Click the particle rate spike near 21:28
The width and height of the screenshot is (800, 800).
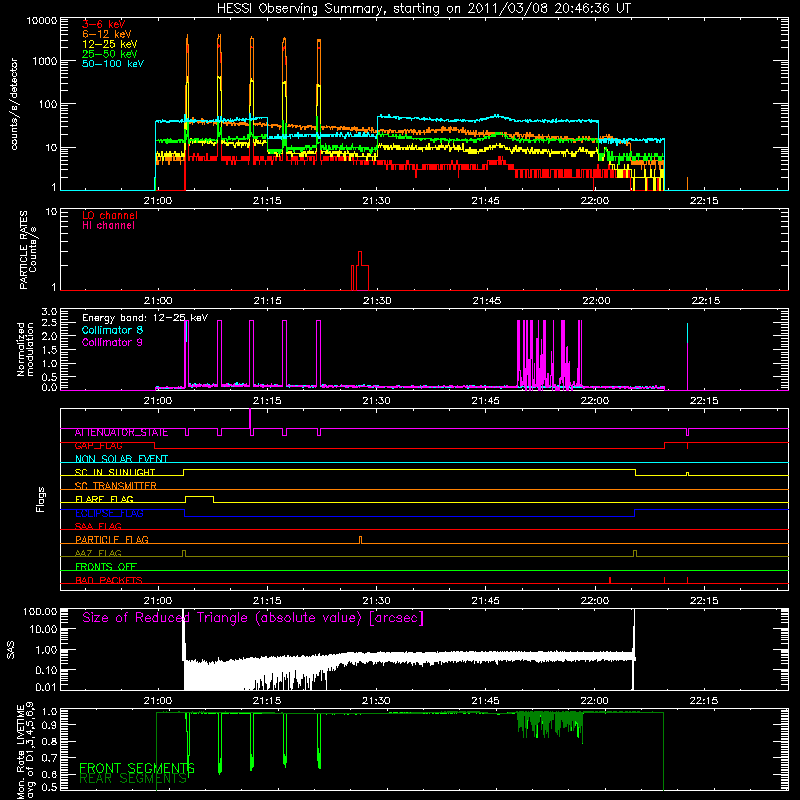360,270
